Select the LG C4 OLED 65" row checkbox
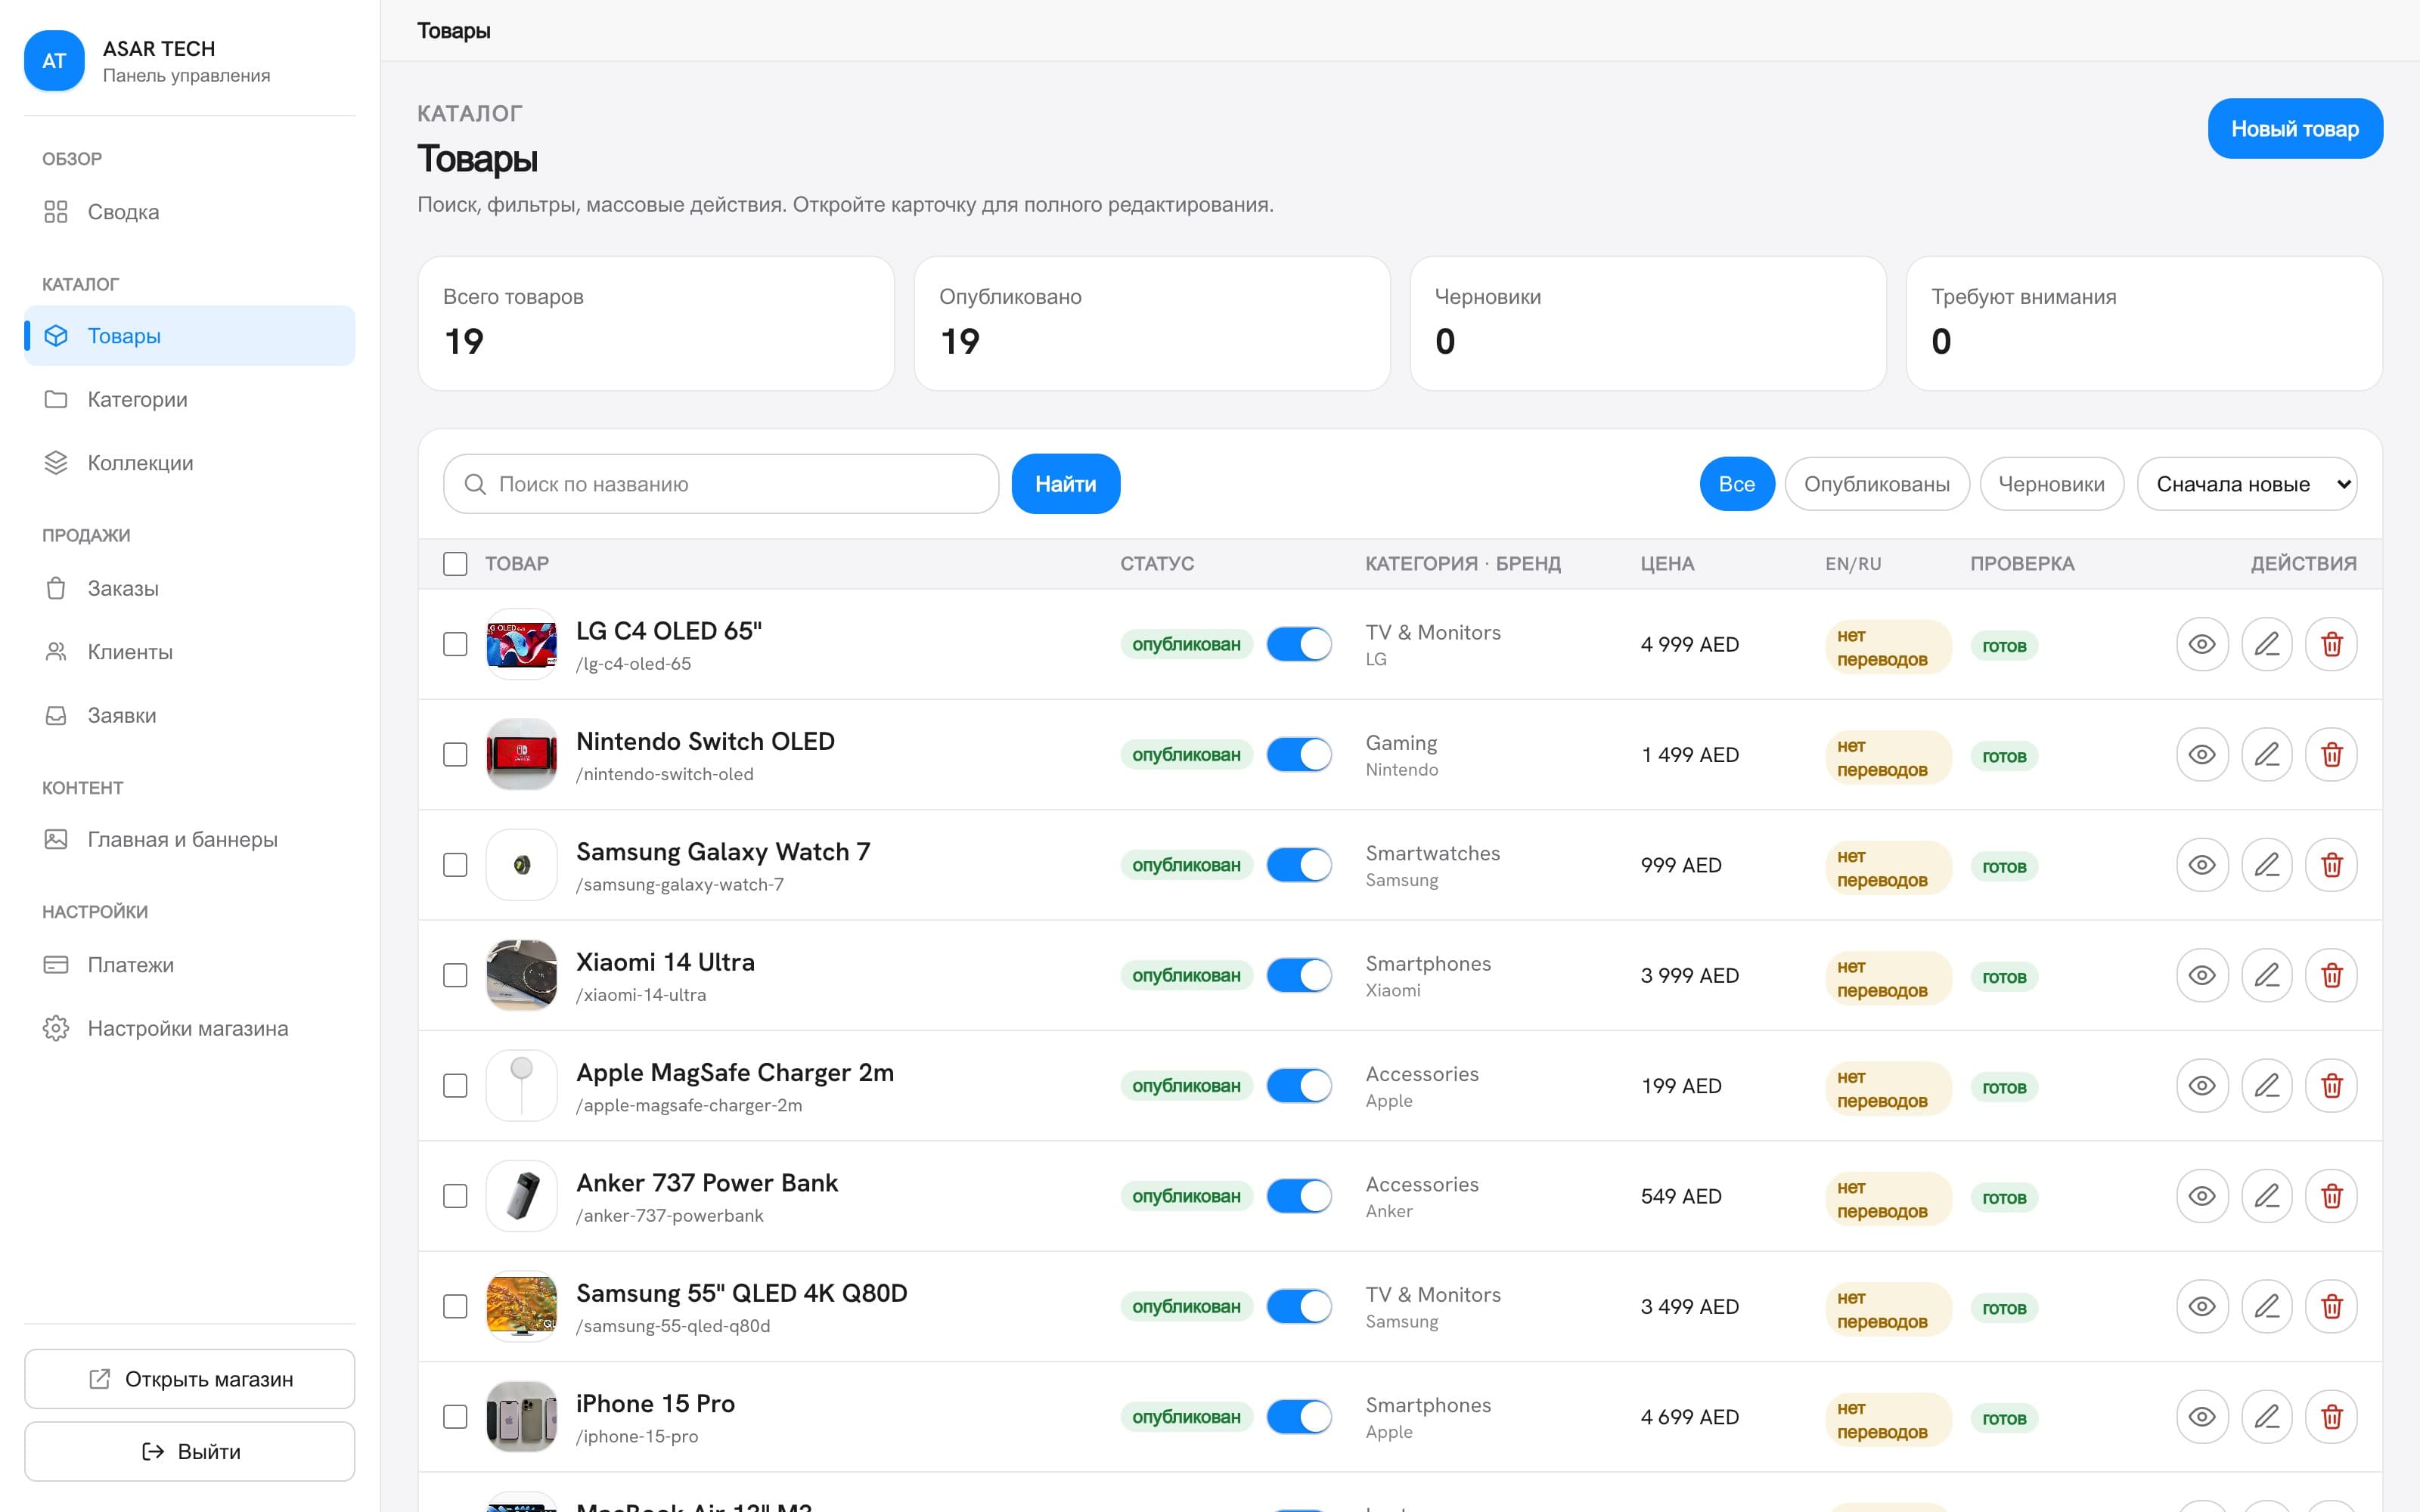The image size is (2420, 1512). pos(455,644)
